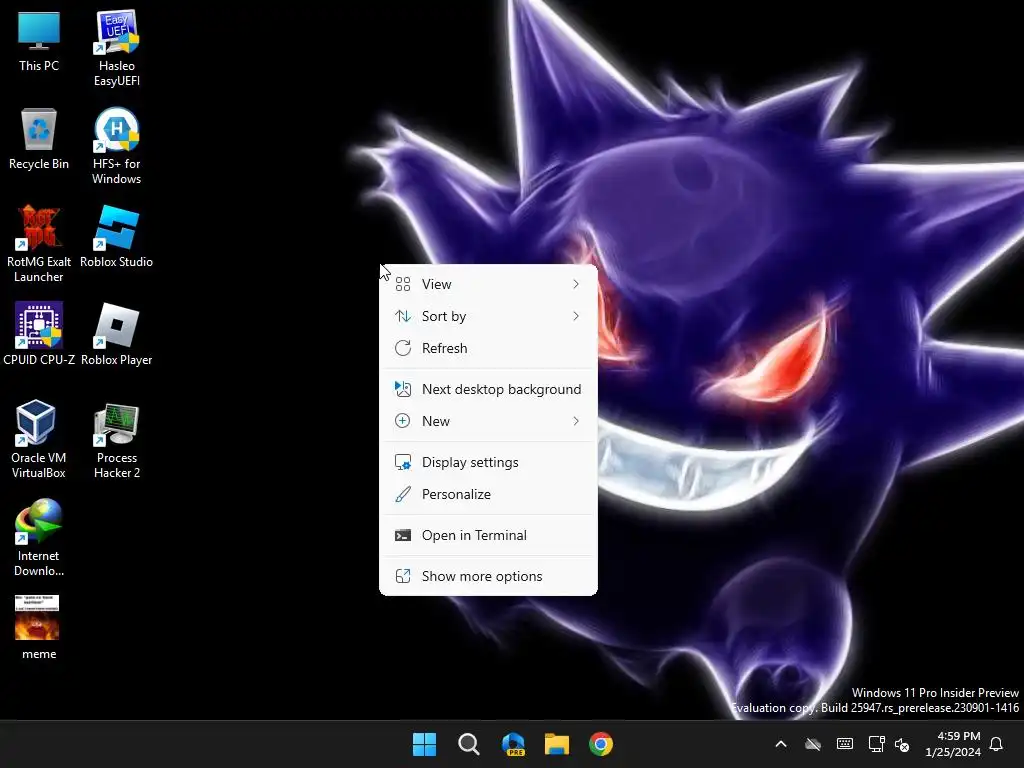Screen dimensions: 1024x768
Task: Expand the chevron beside New
Action: (576, 421)
